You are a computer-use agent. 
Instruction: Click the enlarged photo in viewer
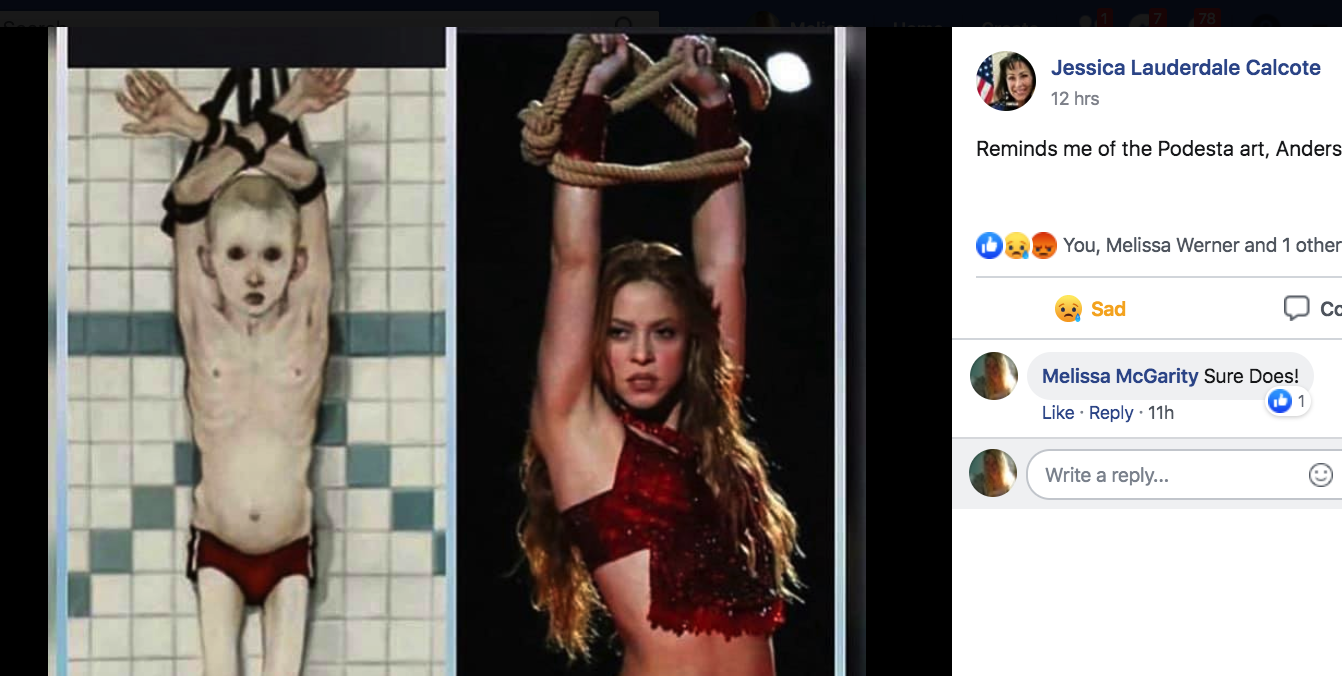coord(456,351)
